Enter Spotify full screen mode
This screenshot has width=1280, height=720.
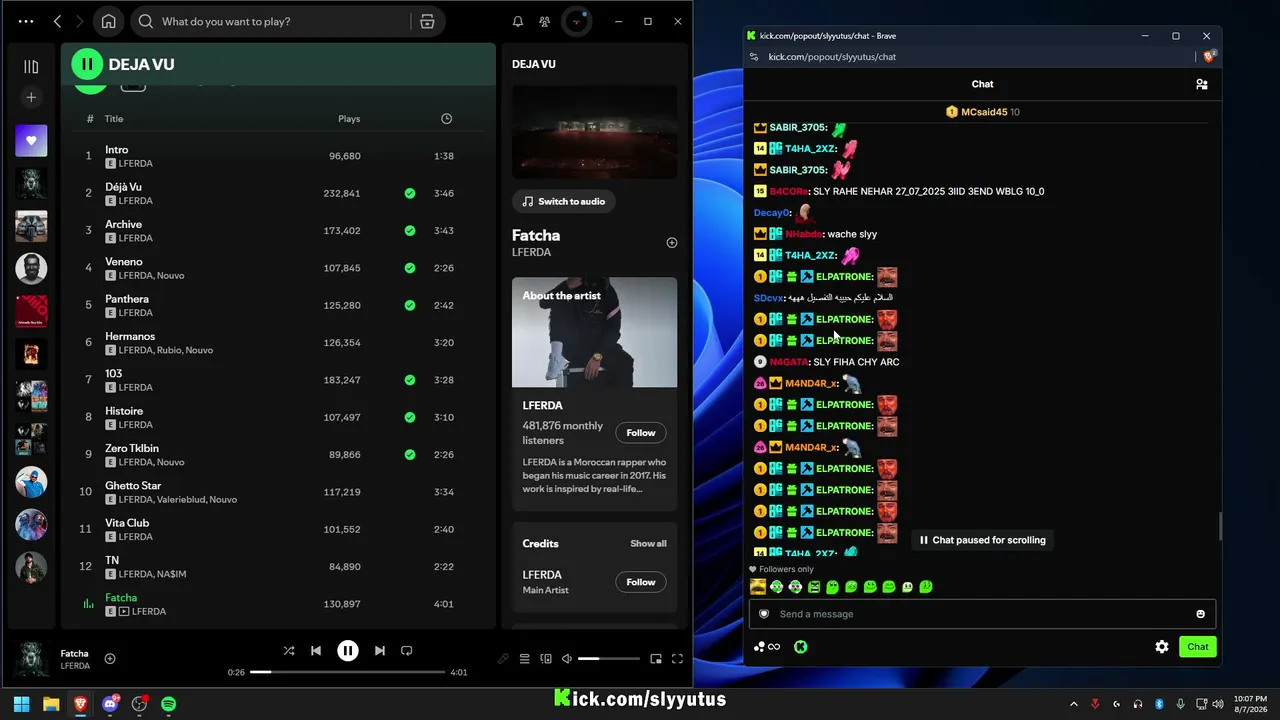(677, 659)
